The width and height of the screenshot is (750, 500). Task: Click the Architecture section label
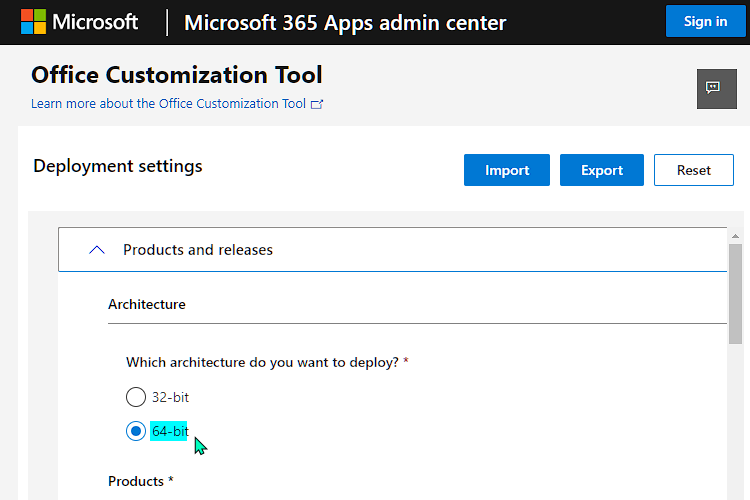(x=147, y=304)
